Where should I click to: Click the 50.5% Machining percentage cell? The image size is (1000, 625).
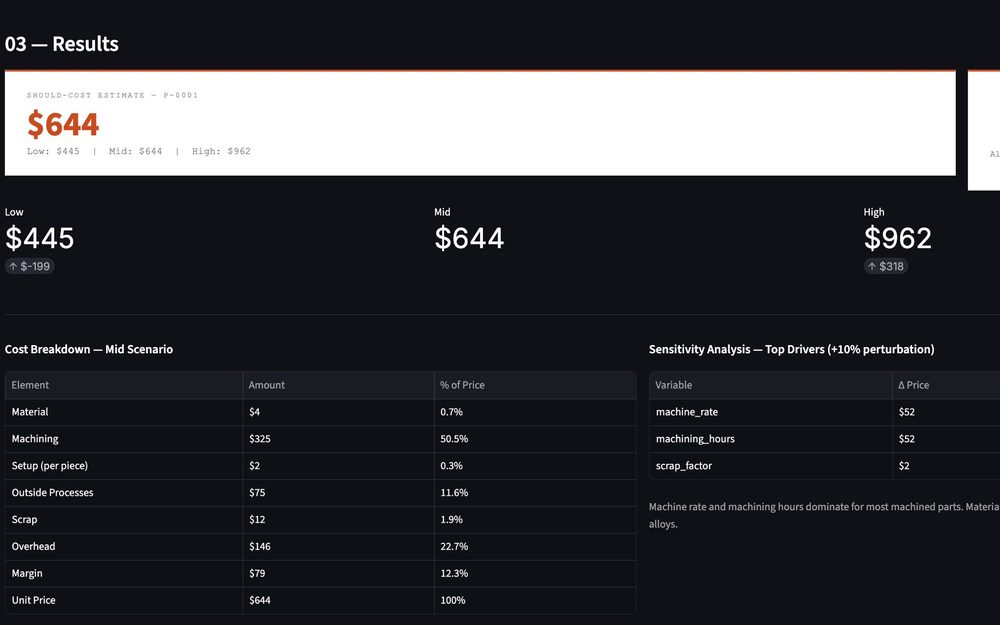[x=535, y=439]
